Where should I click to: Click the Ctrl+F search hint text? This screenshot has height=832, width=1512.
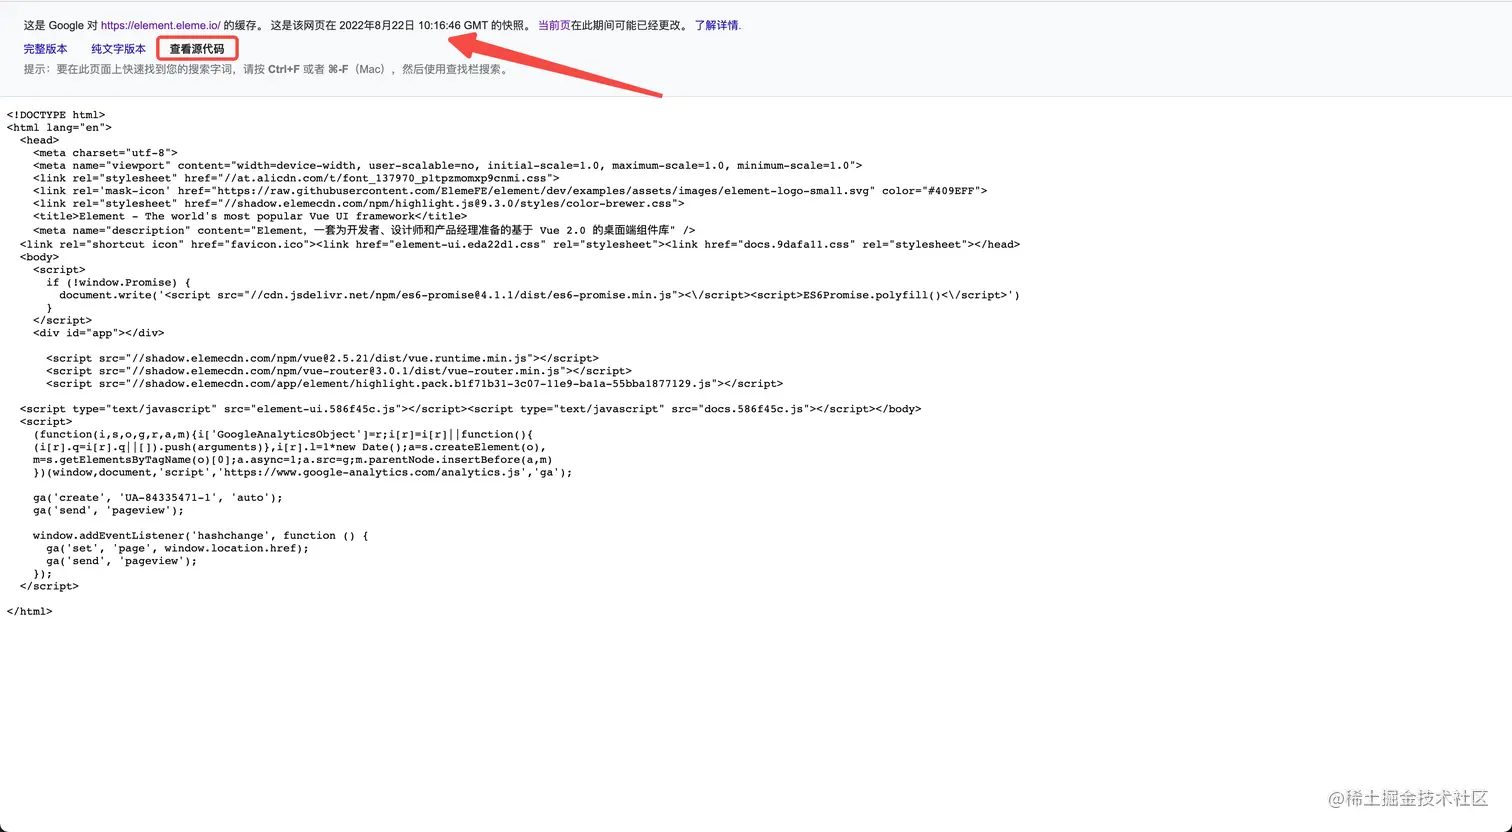[x=284, y=69]
